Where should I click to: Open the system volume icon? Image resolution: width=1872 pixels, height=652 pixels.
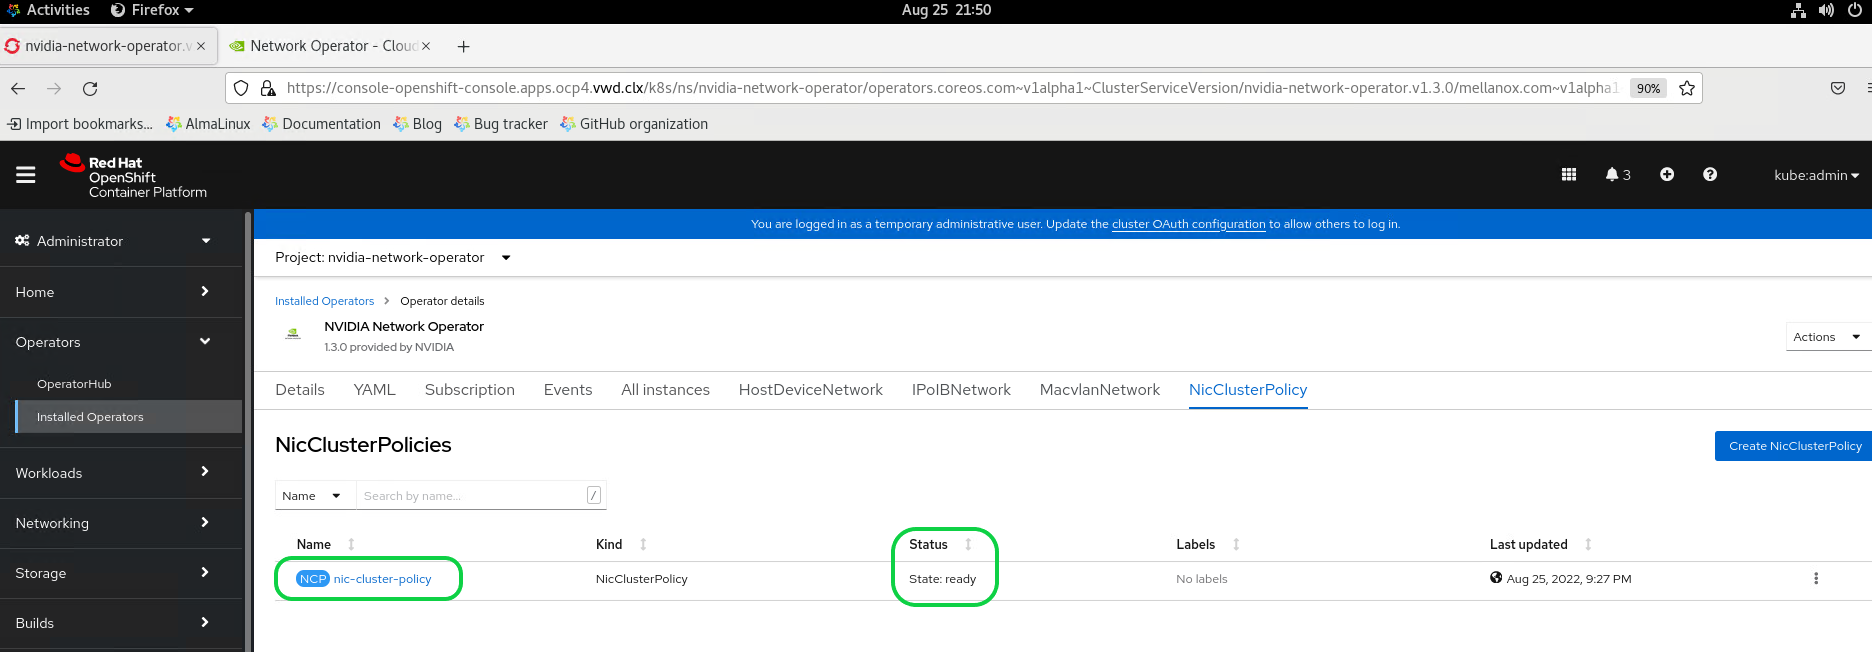coord(1826,10)
